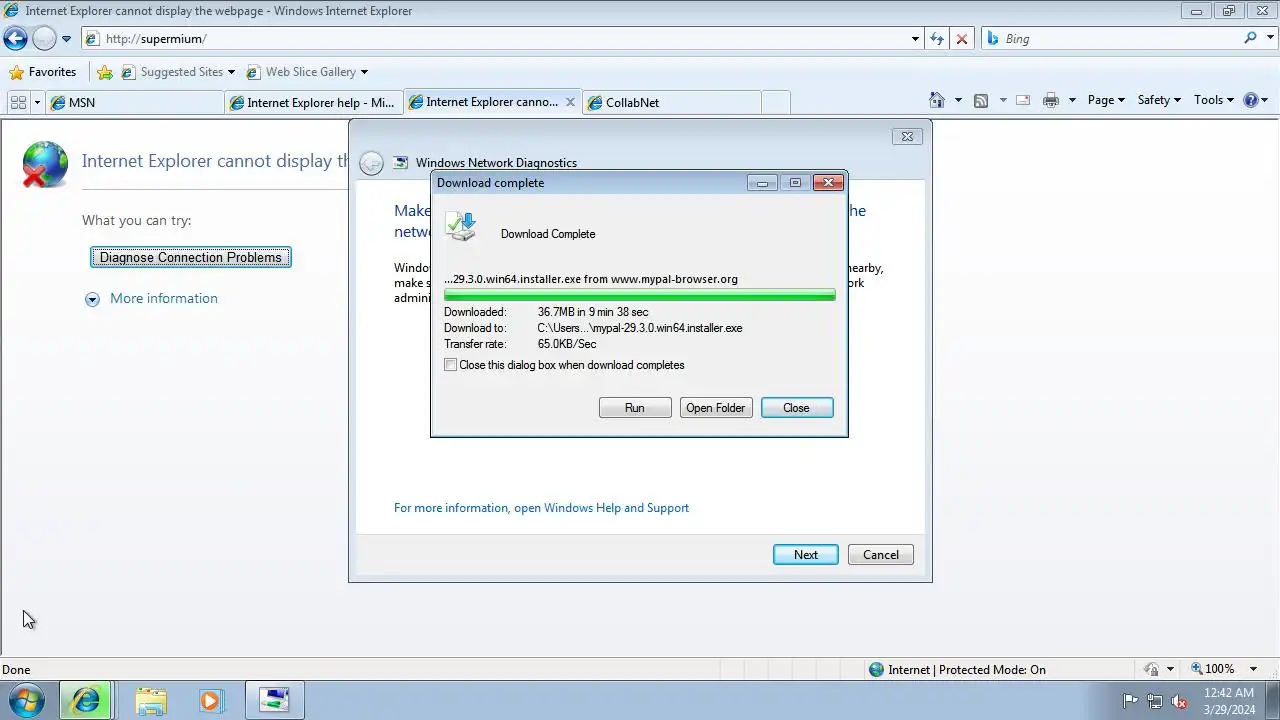
Task: Click Internet Protected Mode status zone
Action: (x=957, y=669)
